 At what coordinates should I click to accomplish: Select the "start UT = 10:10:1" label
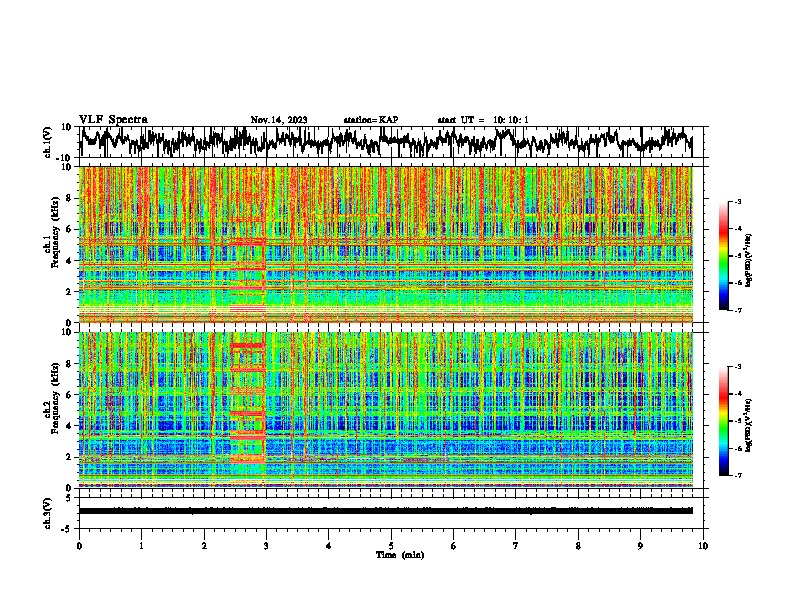point(483,120)
